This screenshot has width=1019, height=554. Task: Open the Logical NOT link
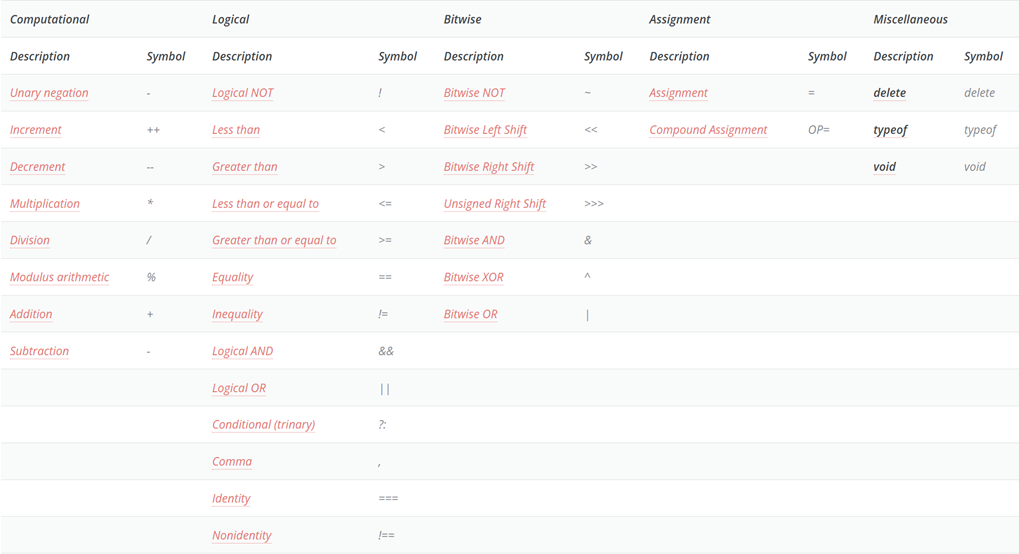242,93
